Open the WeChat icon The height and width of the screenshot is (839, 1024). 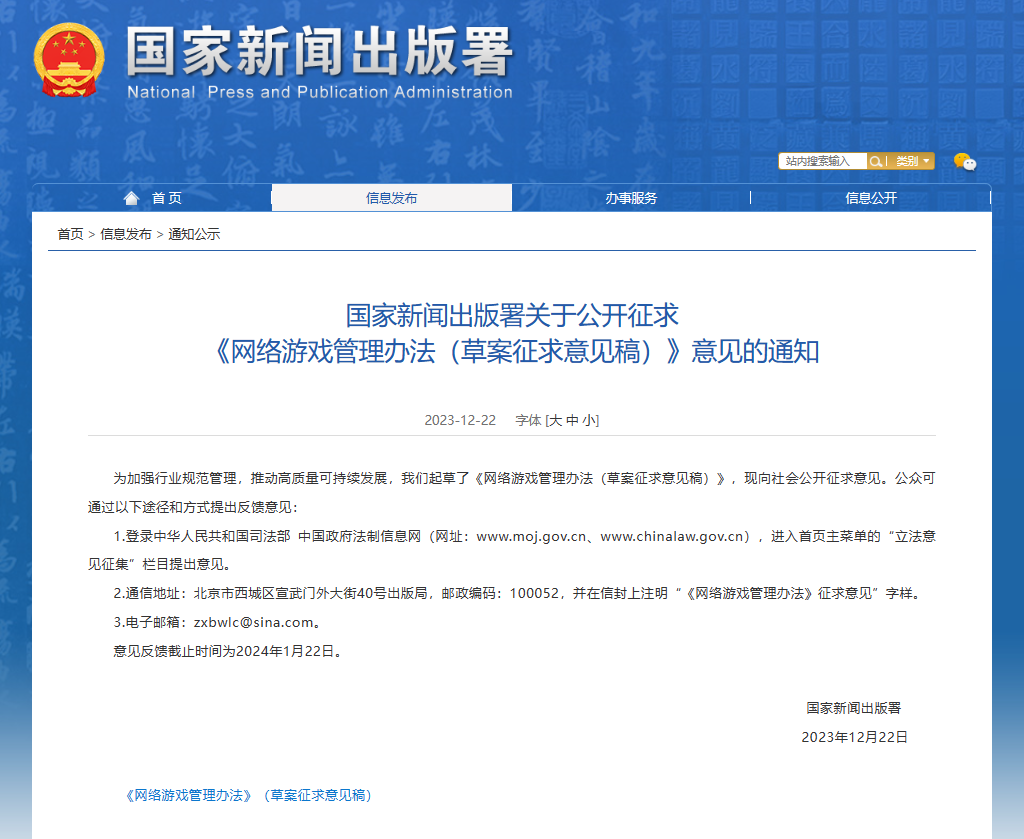[x=965, y=161]
